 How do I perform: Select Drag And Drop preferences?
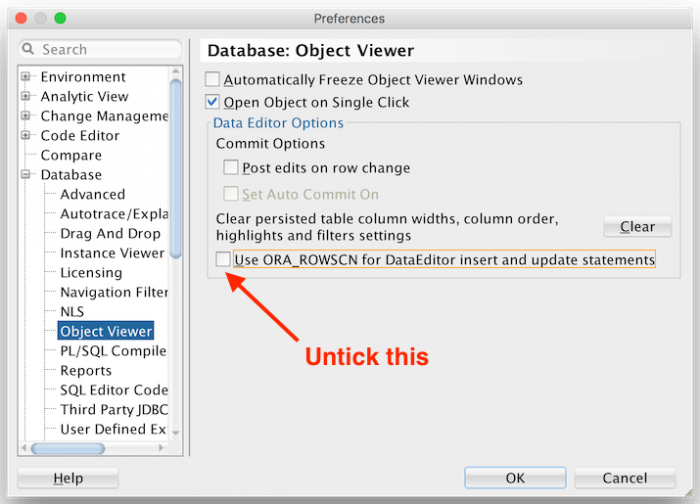[110, 234]
